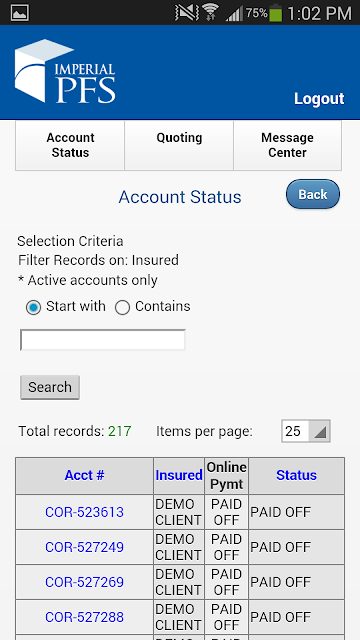Tap the battery indicator icon
Screen dimensions: 360x640
pos(276,13)
